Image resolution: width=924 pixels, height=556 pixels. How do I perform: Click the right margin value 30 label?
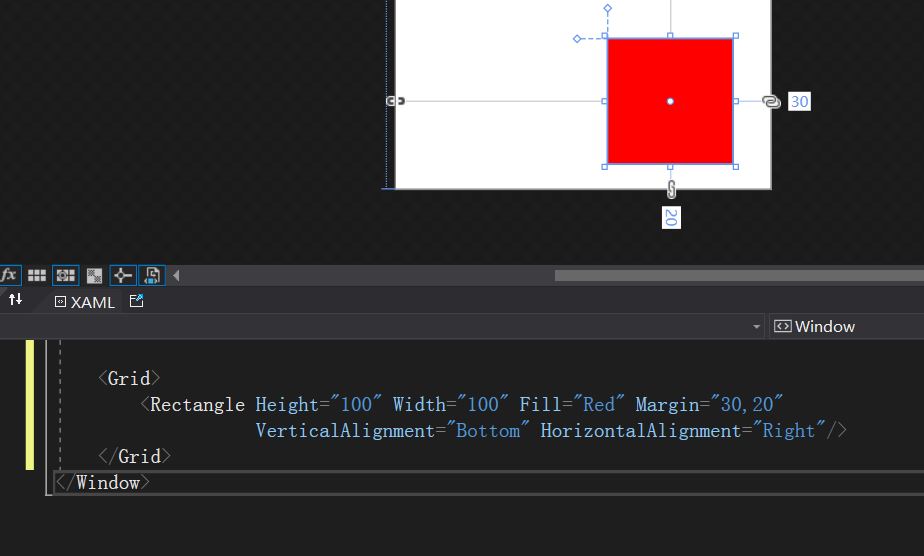799,101
